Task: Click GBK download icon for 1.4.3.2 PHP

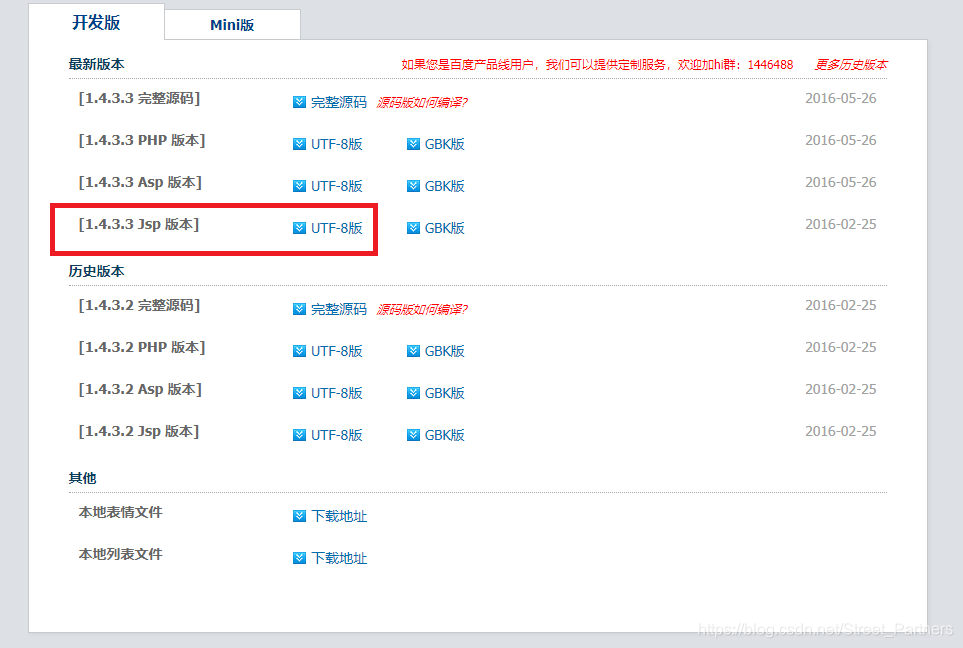Action: (413, 351)
